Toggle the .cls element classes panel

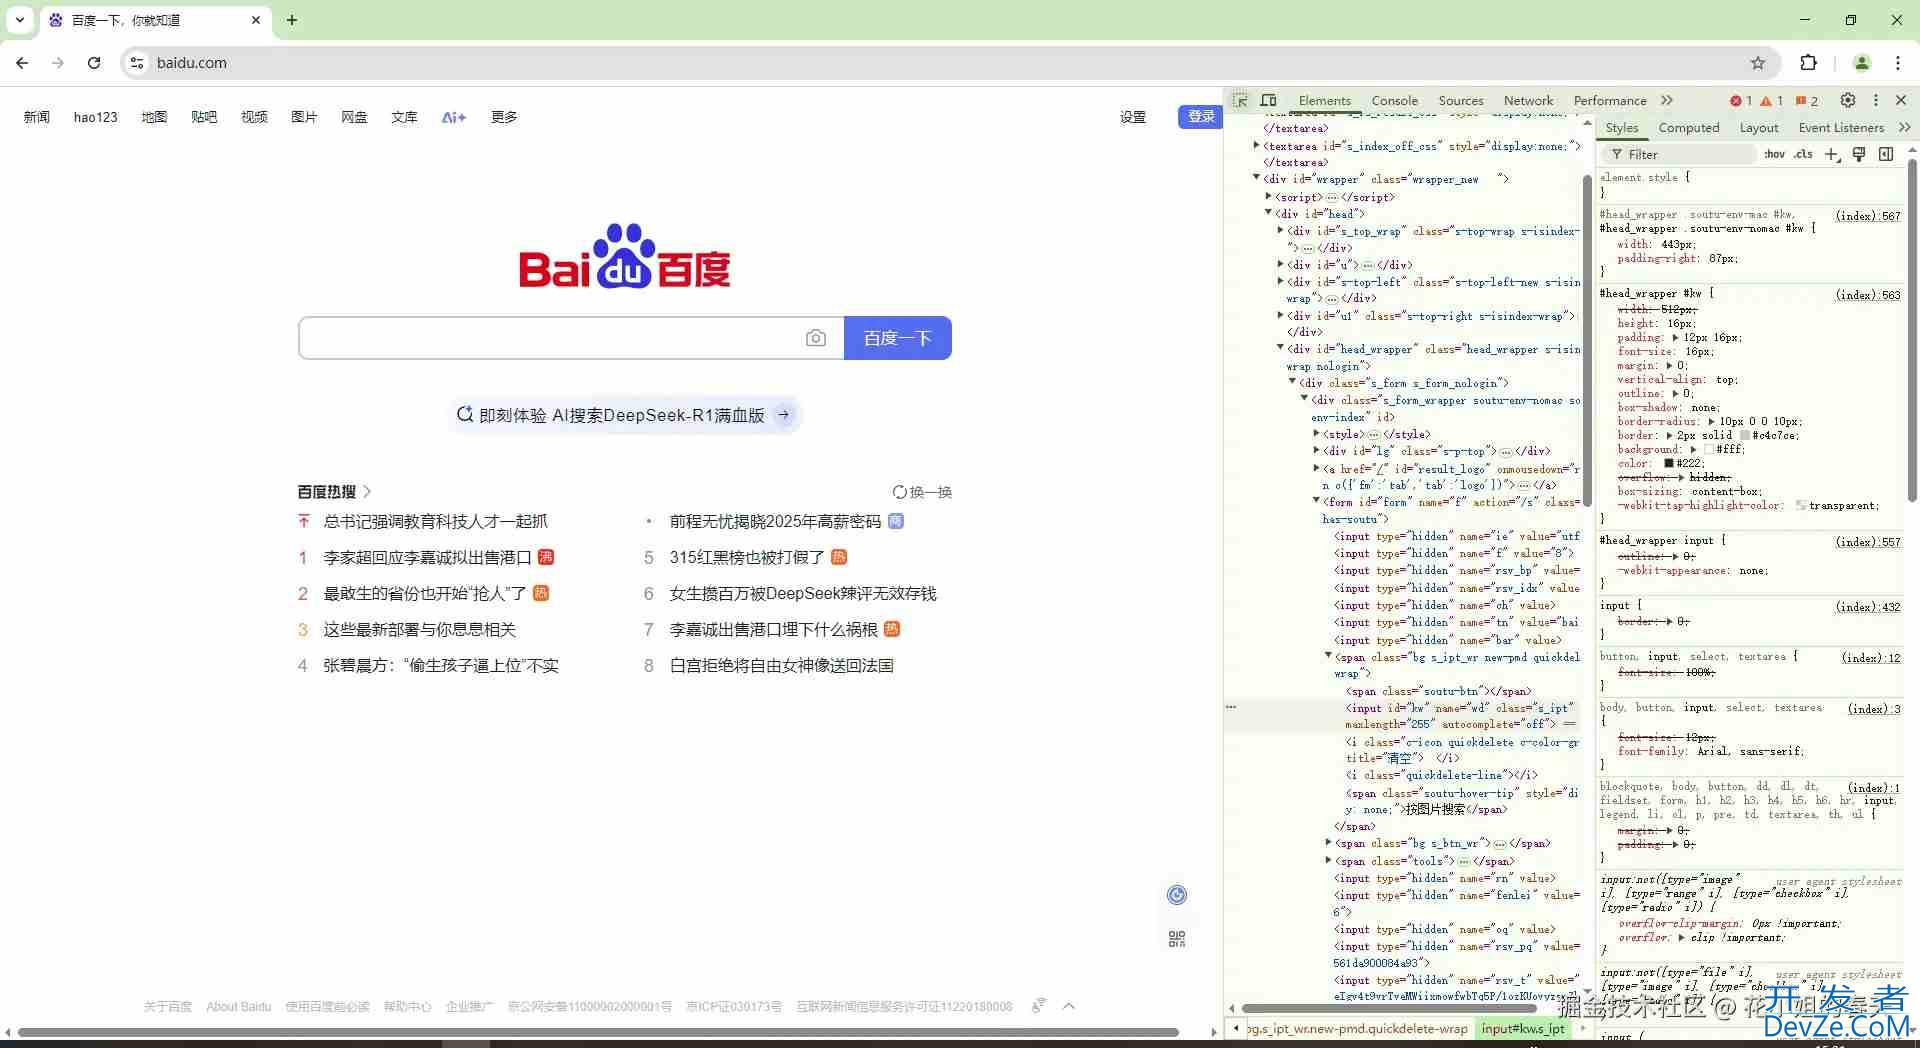point(1803,154)
